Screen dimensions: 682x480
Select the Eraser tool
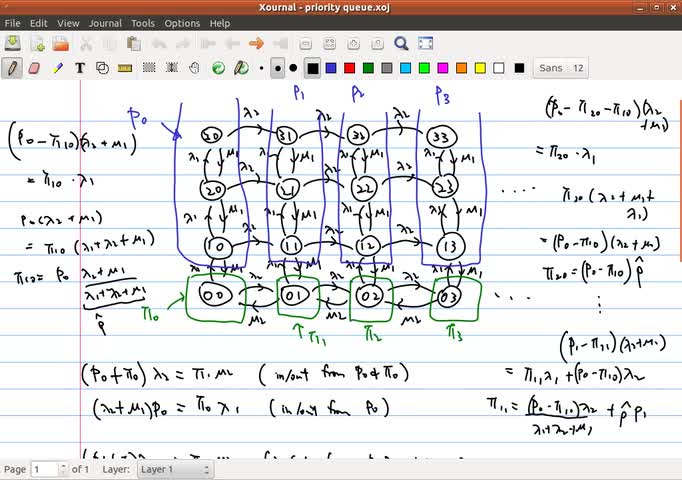tap(34, 68)
